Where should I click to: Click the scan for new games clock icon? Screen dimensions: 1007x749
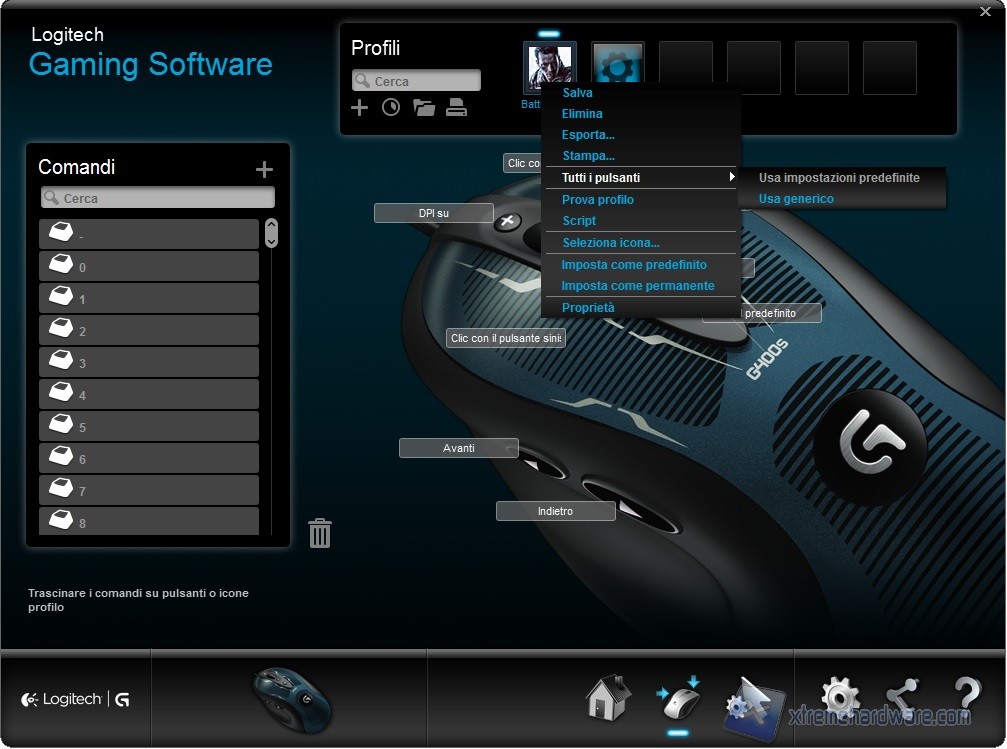[391, 108]
